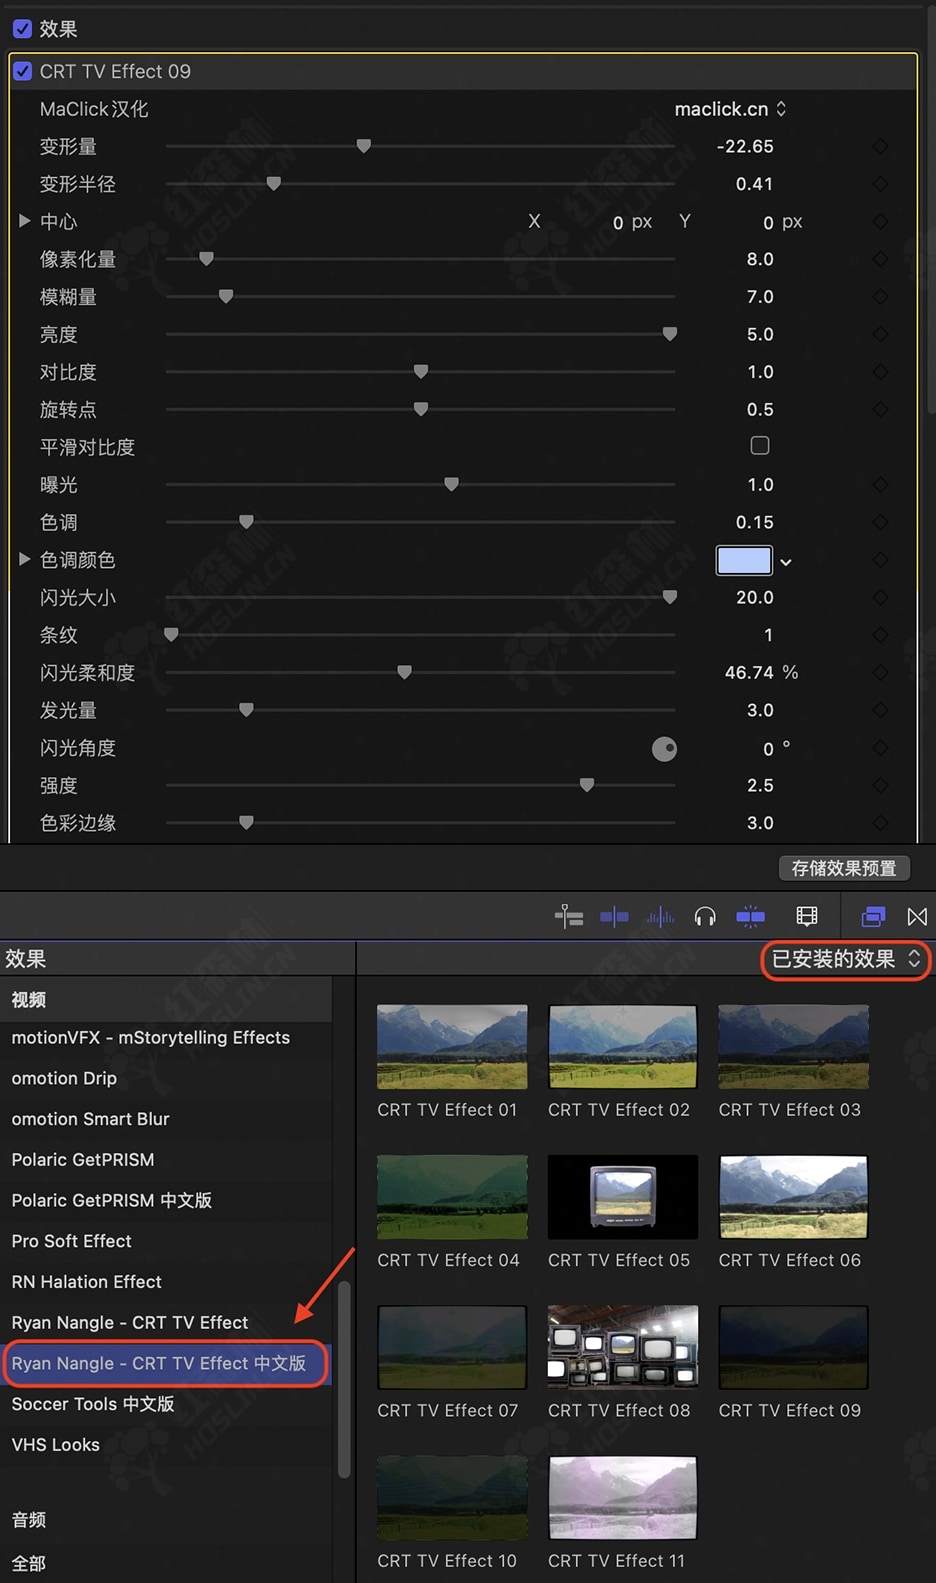Click the 存储效果预置 button
936x1583 pixels.
(x=844, y=868)
